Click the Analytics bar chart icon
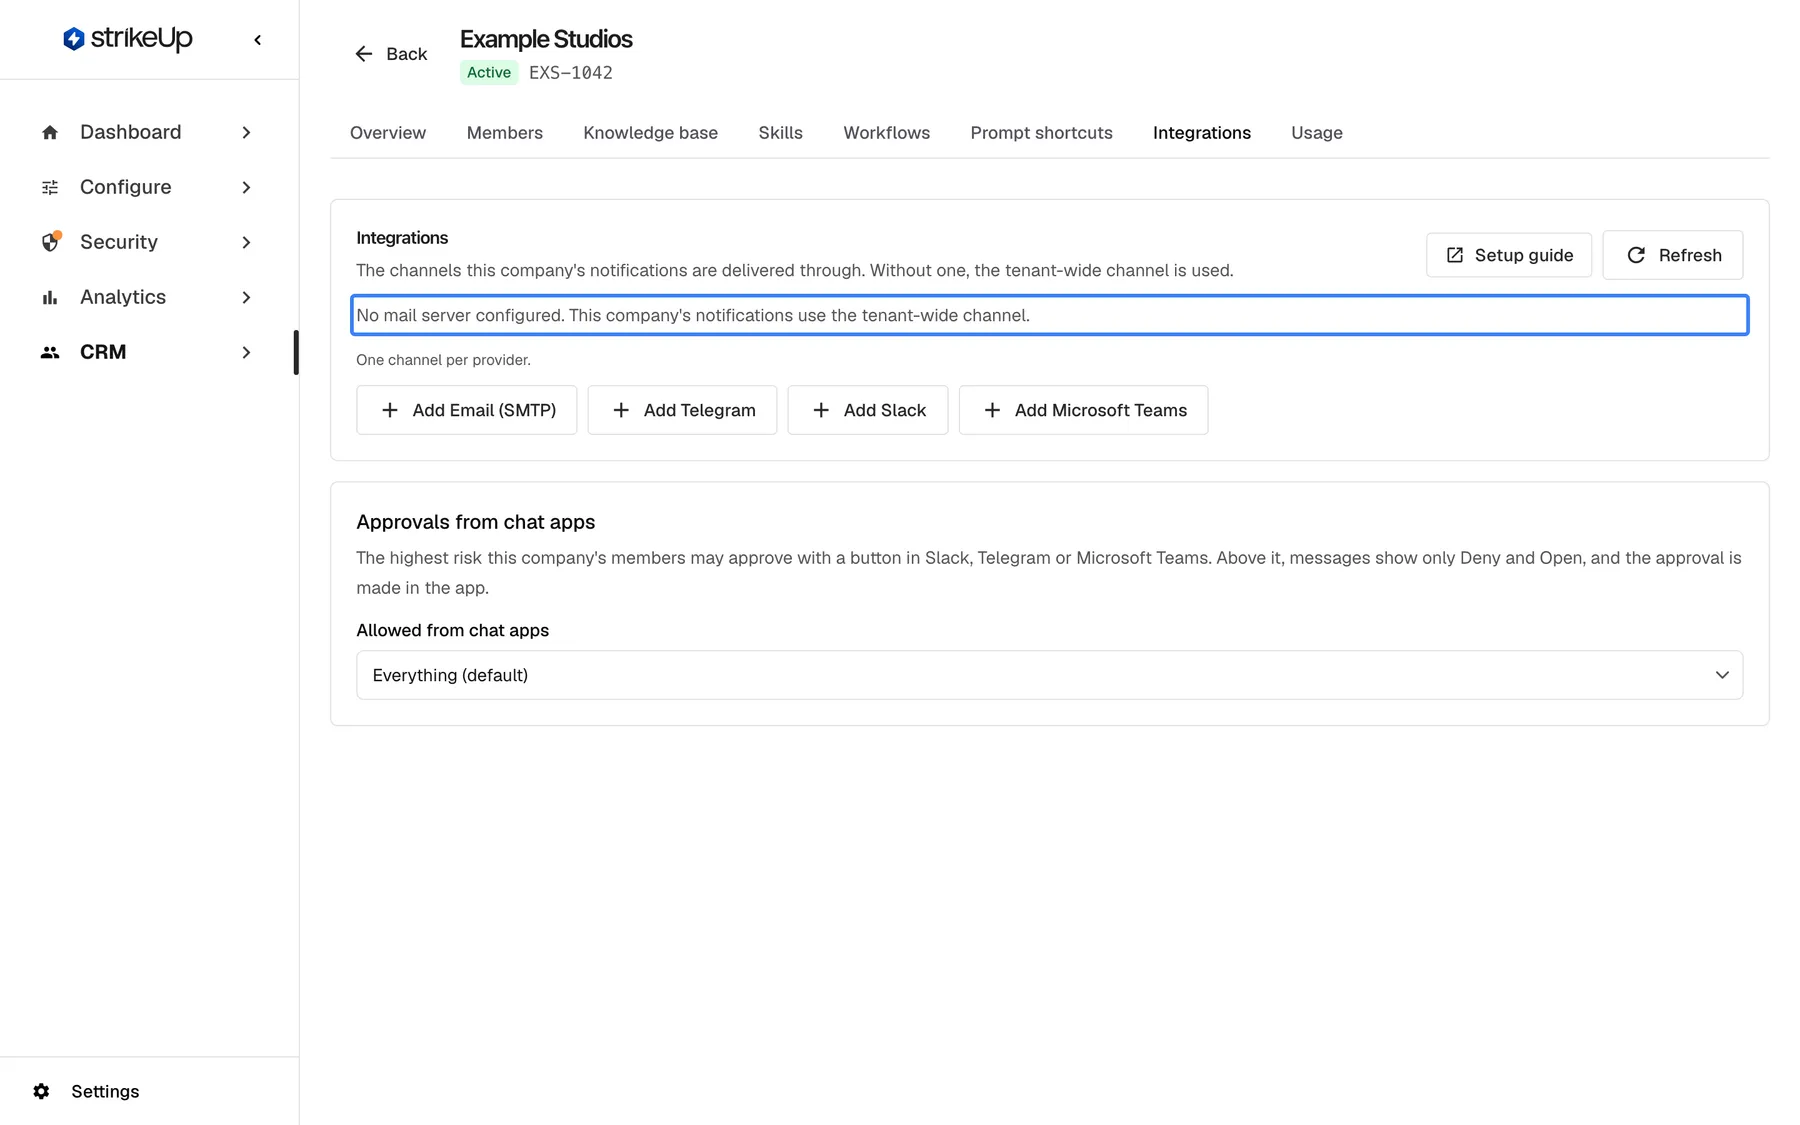This screenshot has height=1125, width=1800. (x=50, y=298)
